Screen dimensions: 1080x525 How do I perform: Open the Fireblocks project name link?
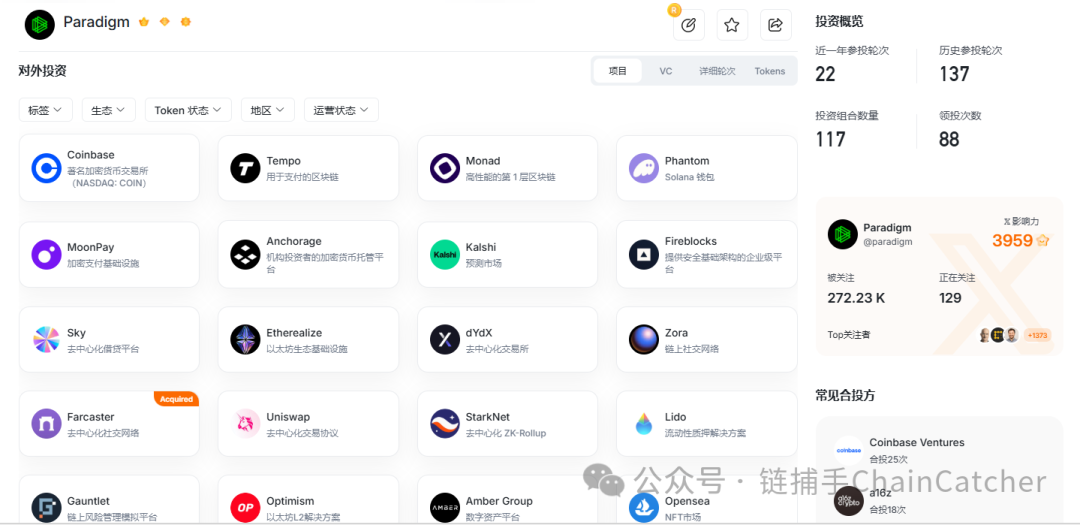tap(691, 241)
